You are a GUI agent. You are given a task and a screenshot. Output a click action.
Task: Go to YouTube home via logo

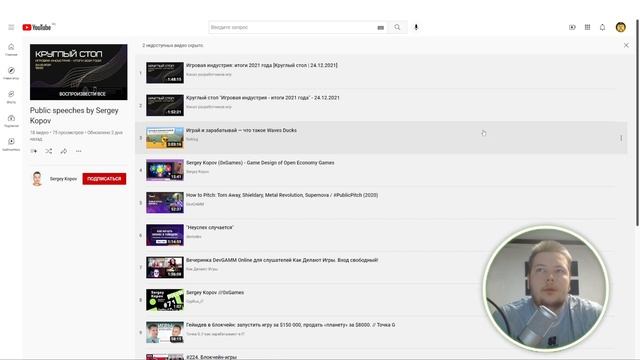pos(37,27)
